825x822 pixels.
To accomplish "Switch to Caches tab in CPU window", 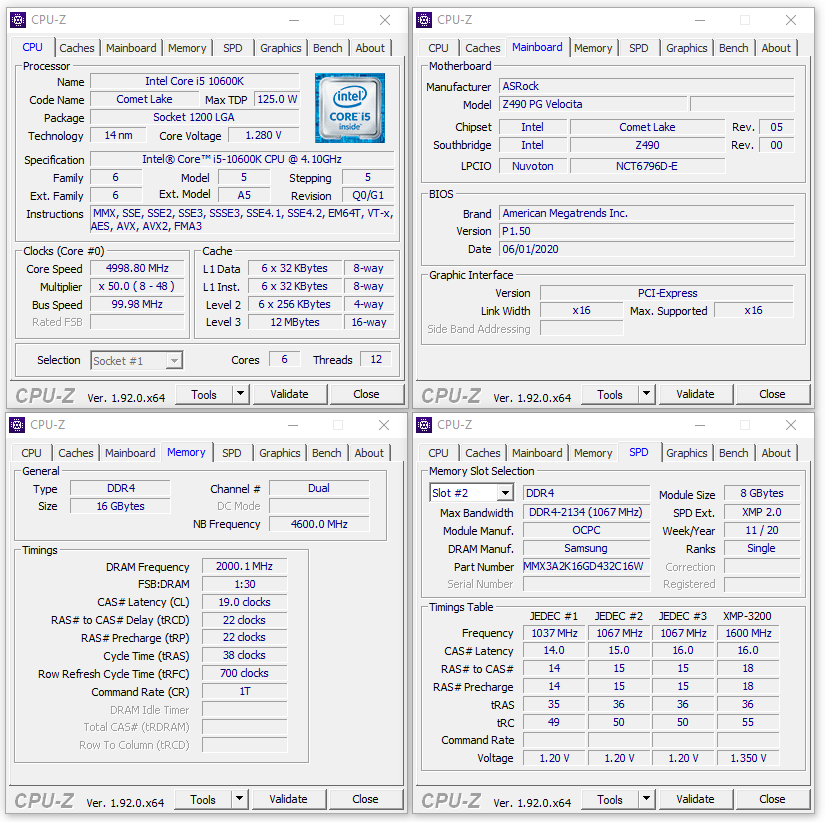I will click(x=77, y=48).
